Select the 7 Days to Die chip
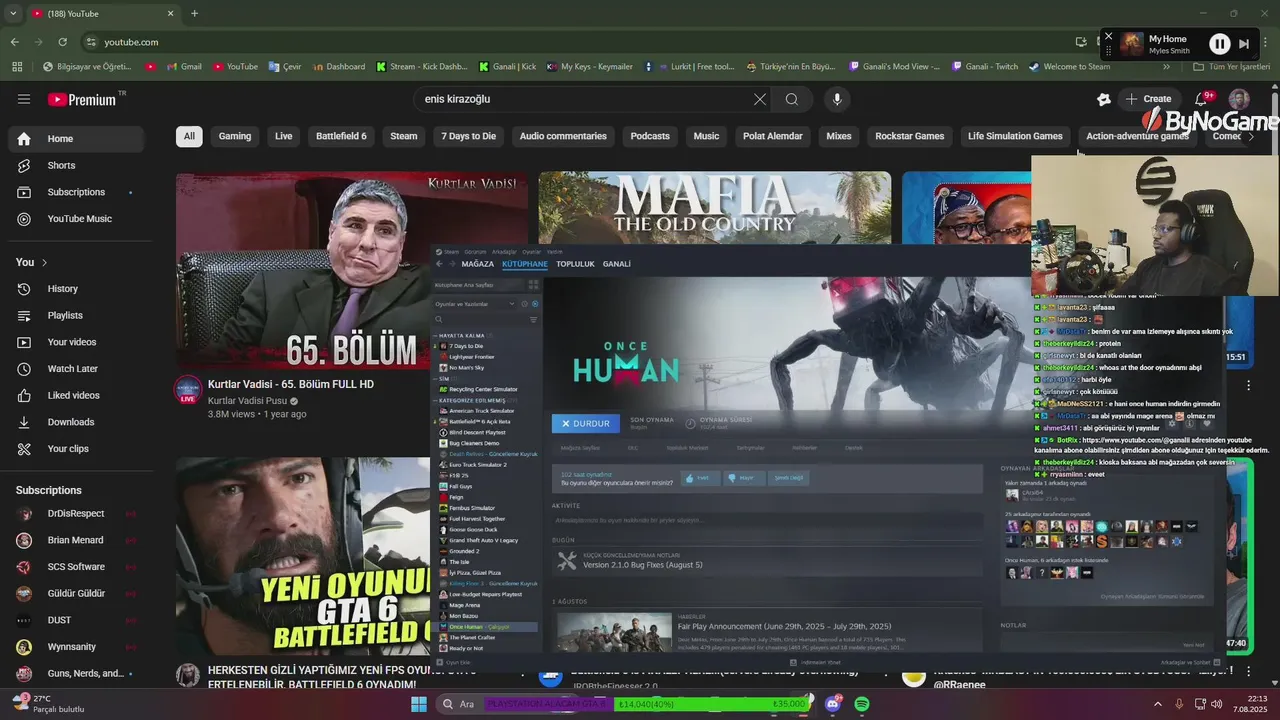This screenshot has height=720, width=1280. [x=468, y=136]
